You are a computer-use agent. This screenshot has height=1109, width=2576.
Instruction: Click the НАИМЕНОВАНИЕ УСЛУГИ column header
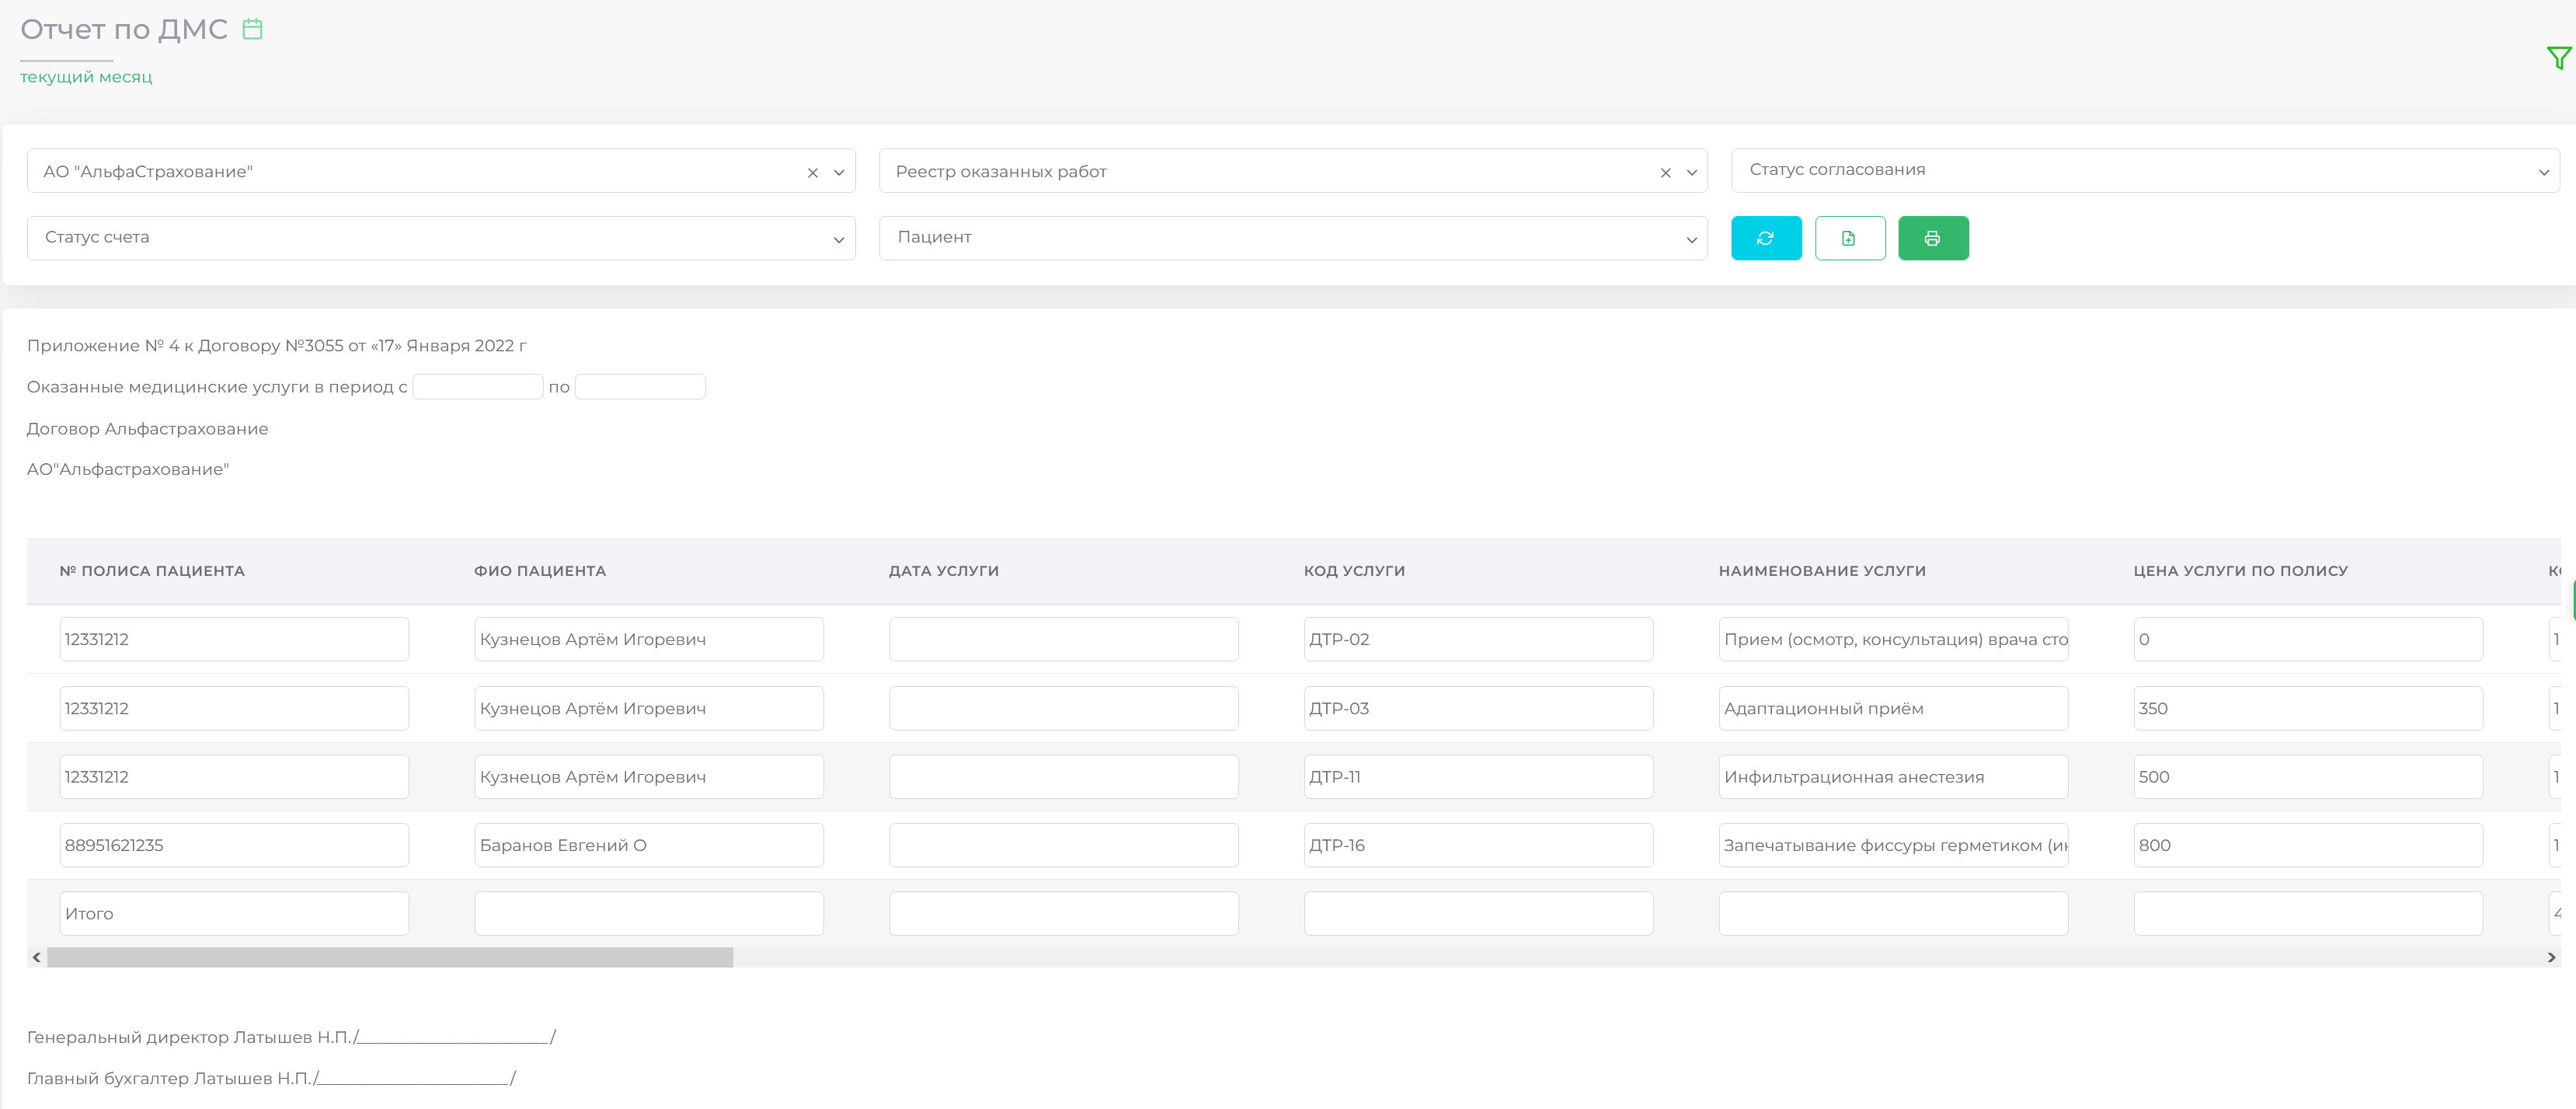tap(1822, 571)
